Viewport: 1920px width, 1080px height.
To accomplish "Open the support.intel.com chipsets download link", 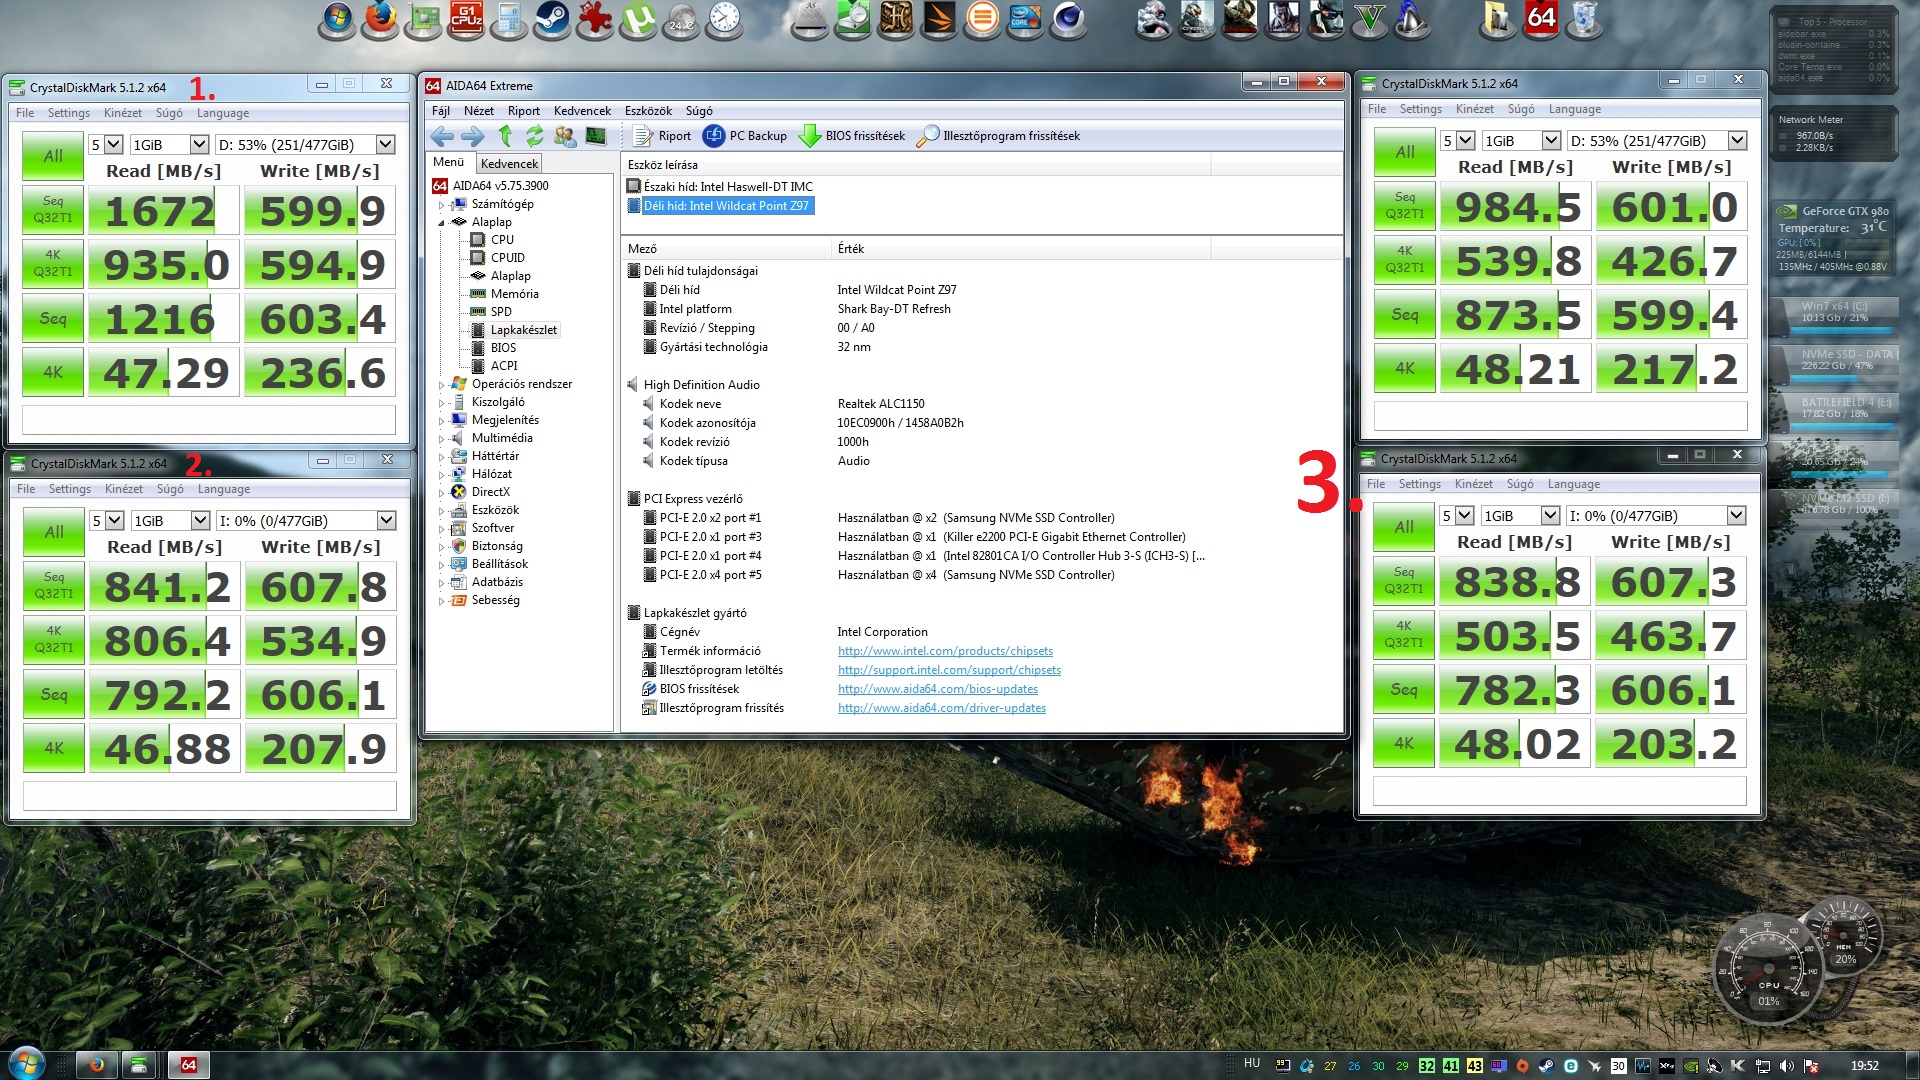I will 949,670.
